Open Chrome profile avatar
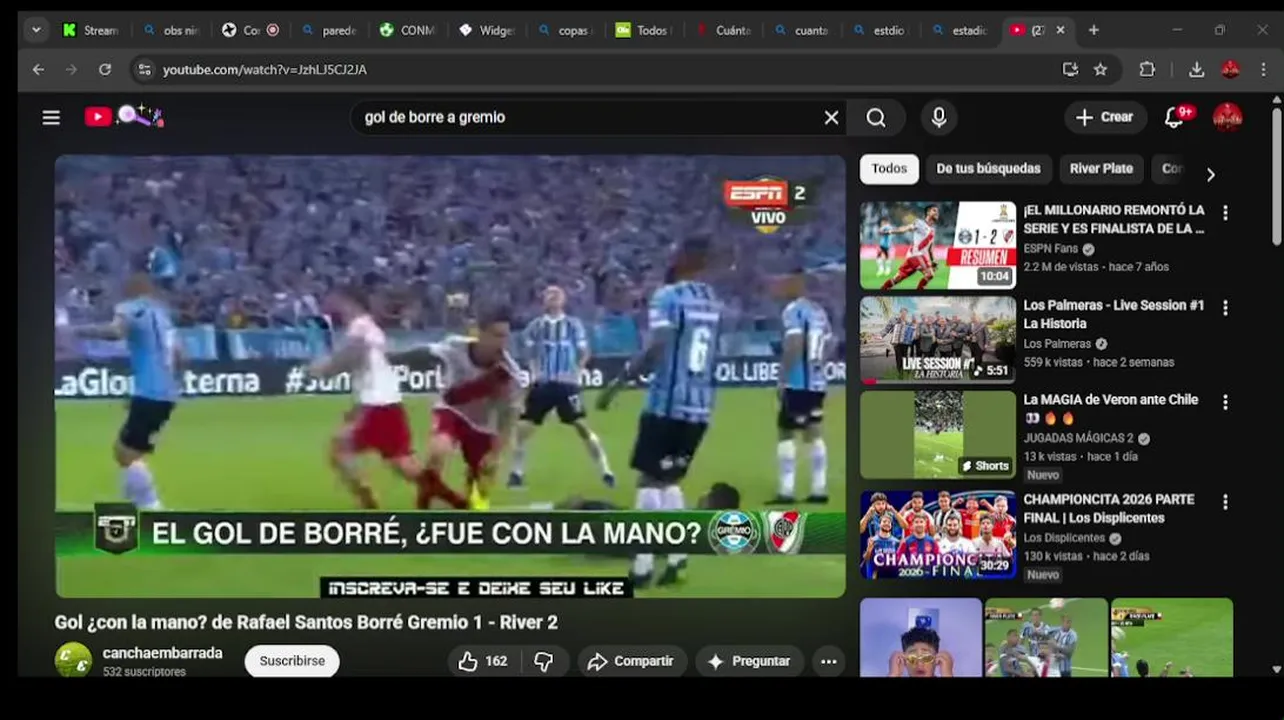 (x=1230, y=69)
